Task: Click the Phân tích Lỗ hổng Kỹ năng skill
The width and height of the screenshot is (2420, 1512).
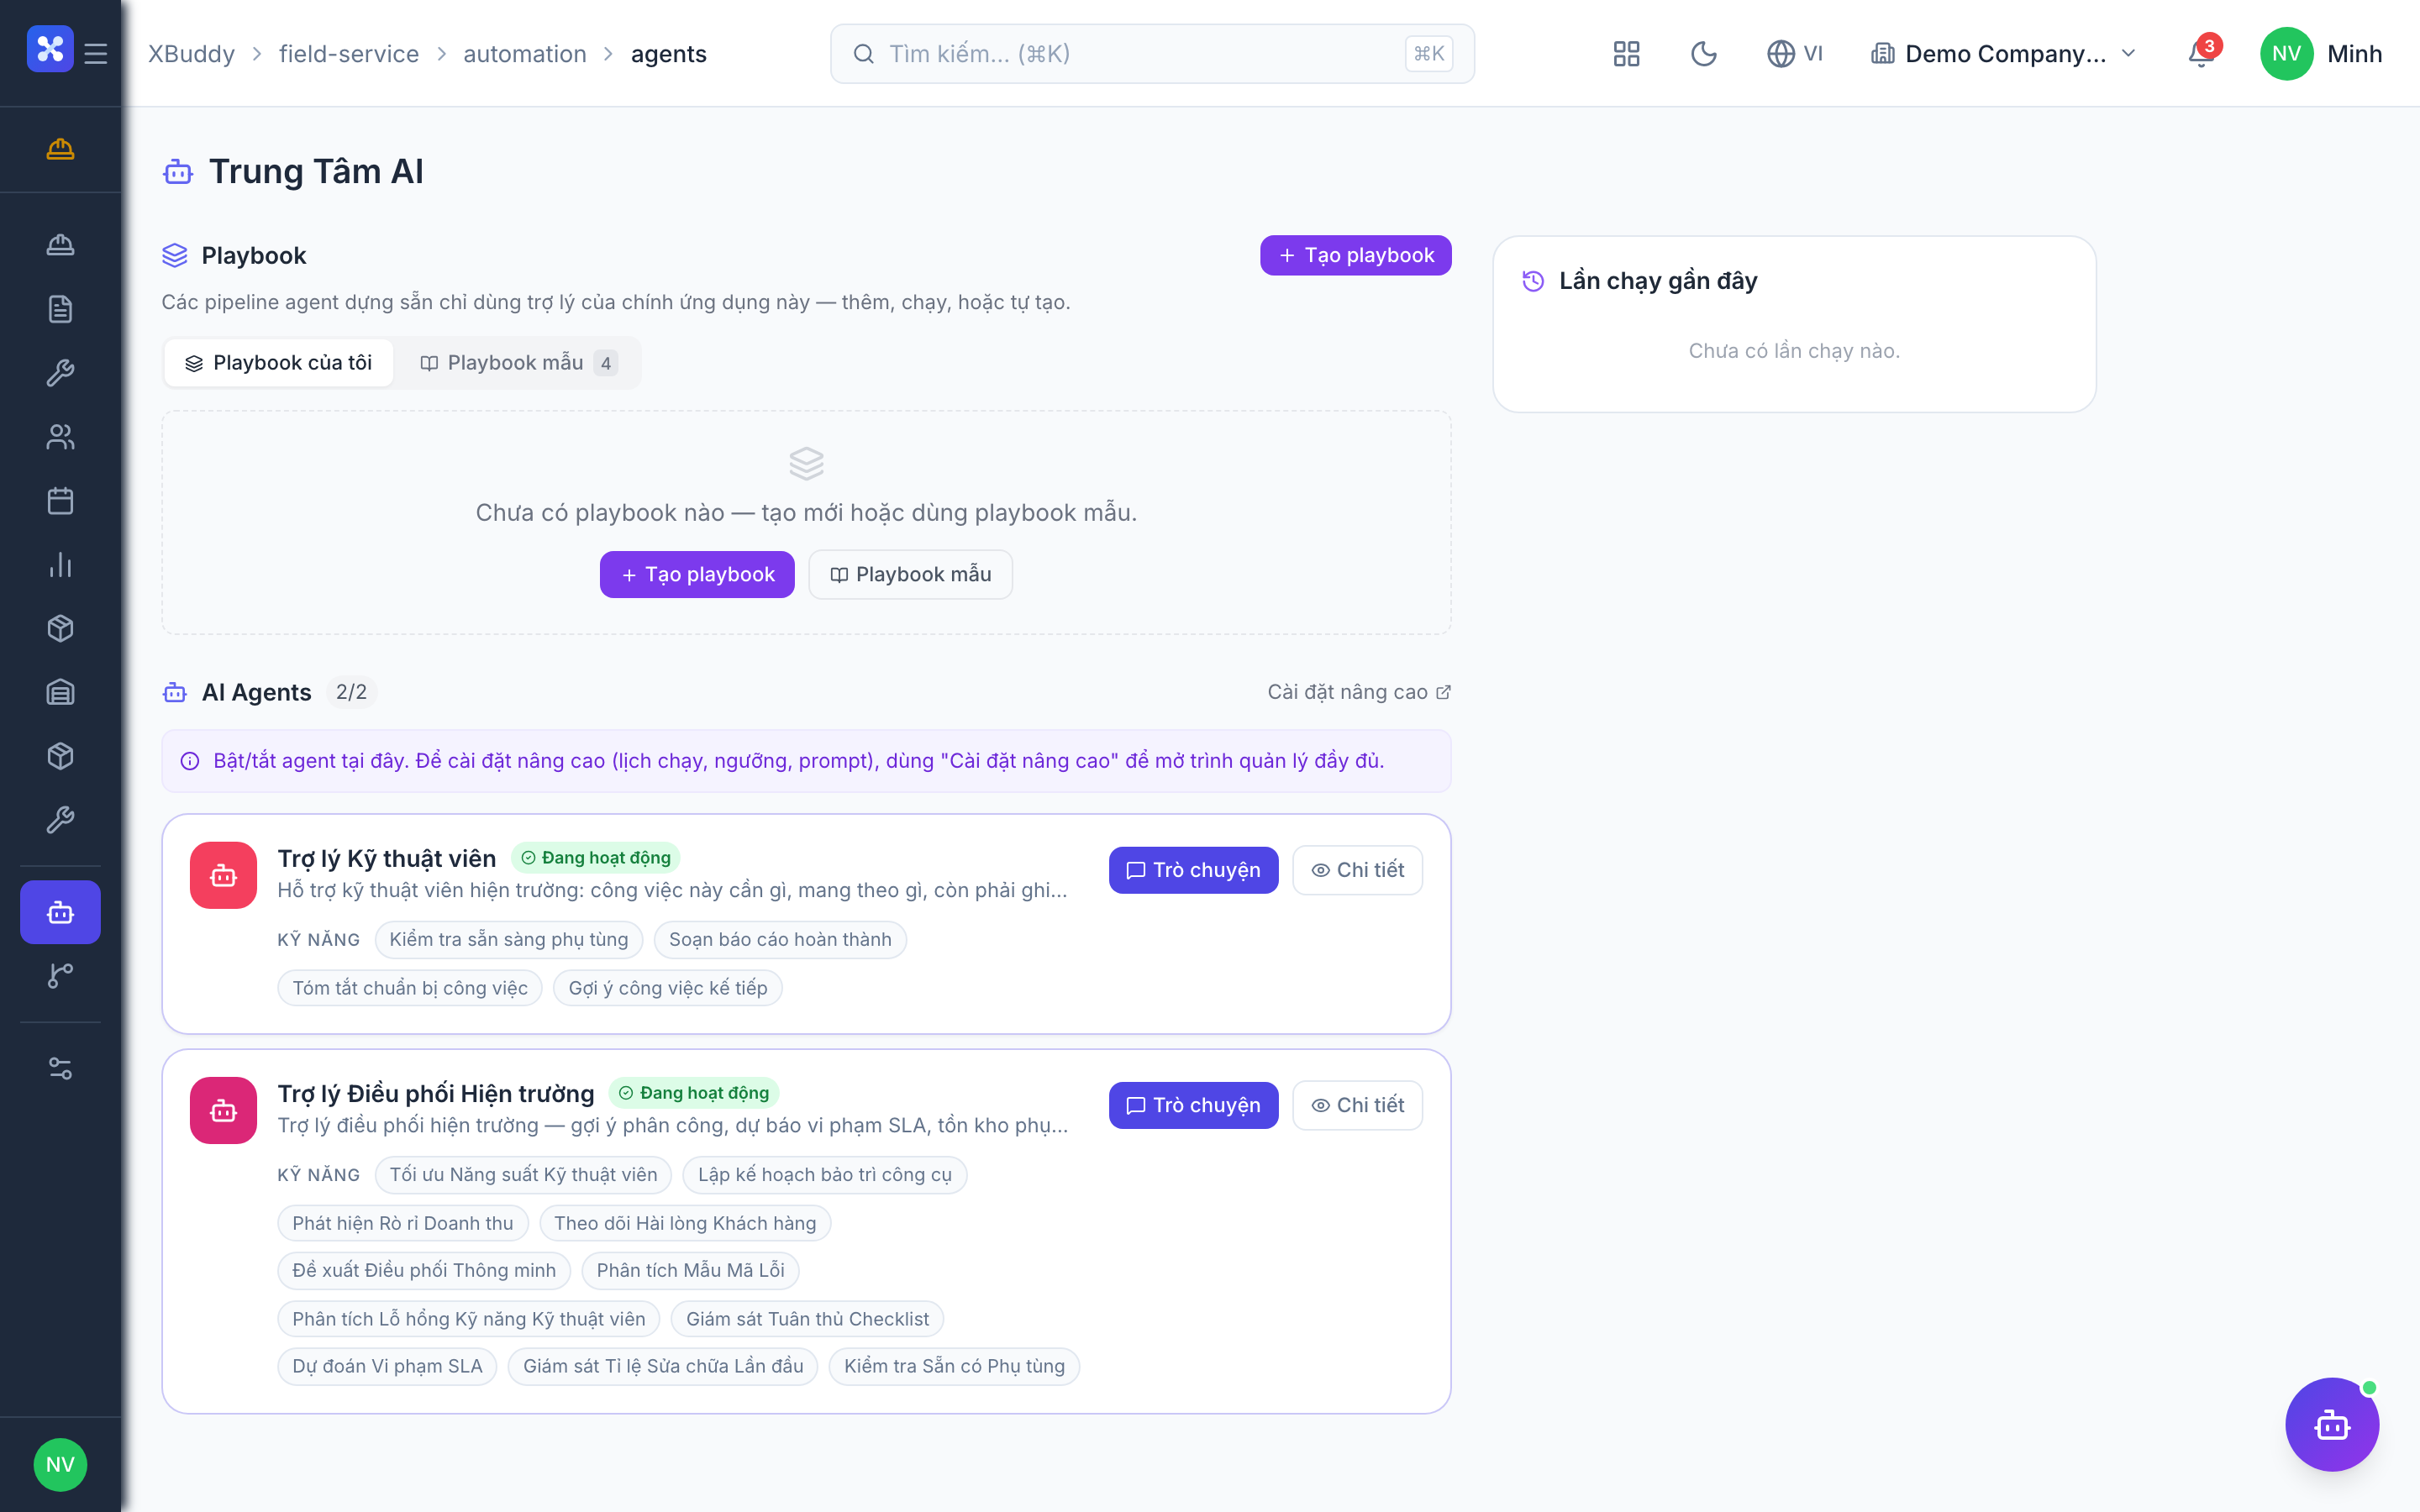Action: point(469,1319)
